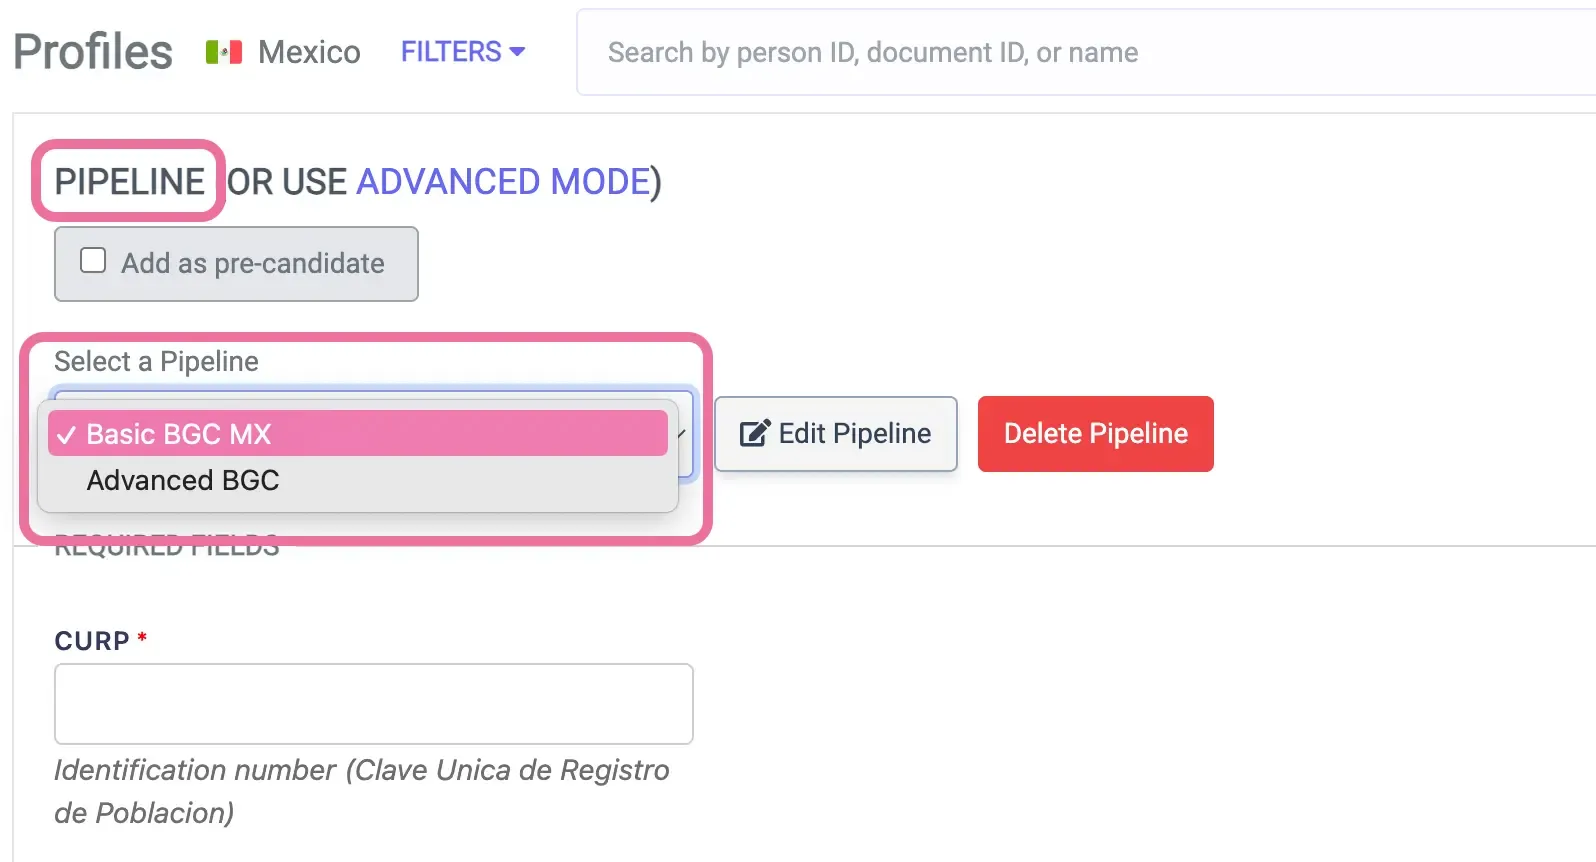Click the Mexico flag icon
Screen dimensions: 1596x862
pos(223,51)
